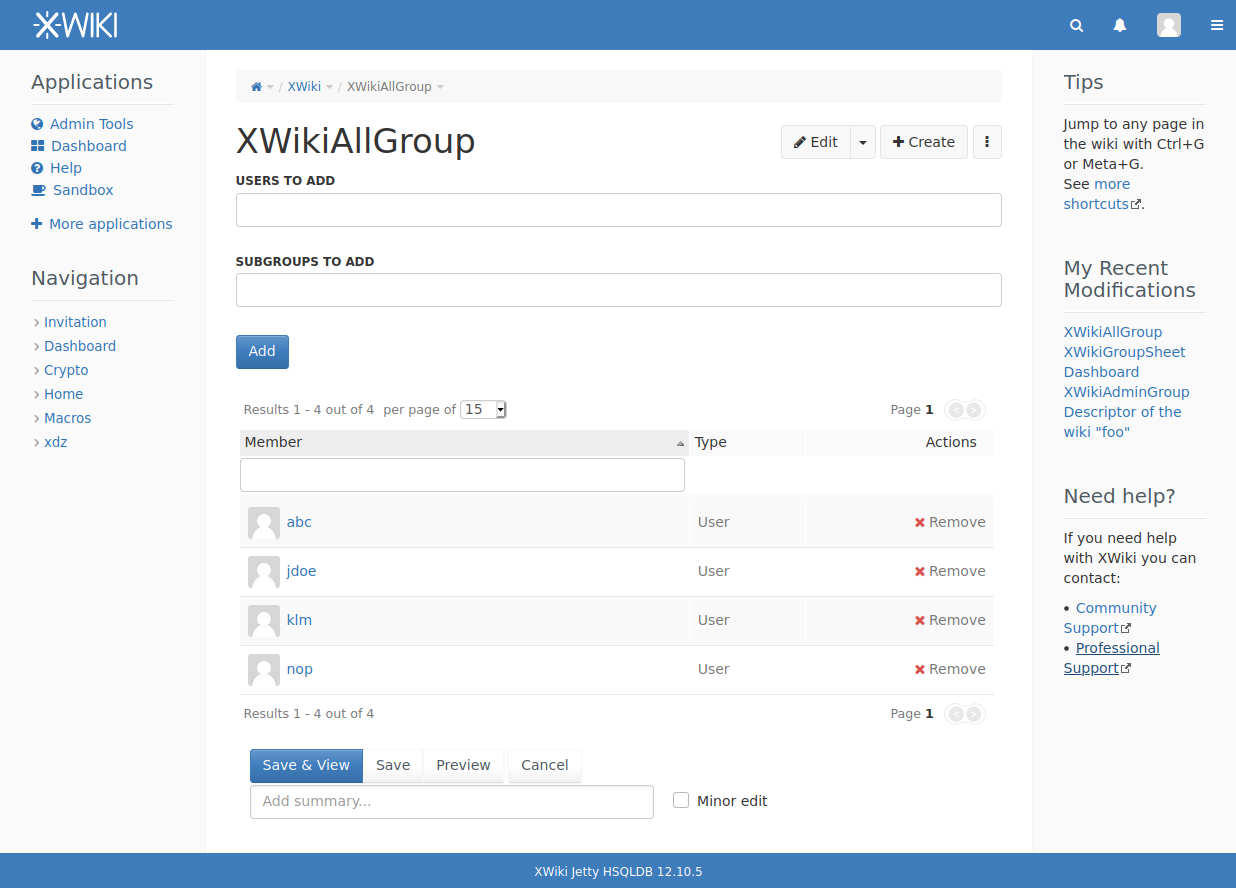Viewport: 1236px width, 888px height.
Task: Click Save & View
Action: pyautogui.click(x=306, y=765)
